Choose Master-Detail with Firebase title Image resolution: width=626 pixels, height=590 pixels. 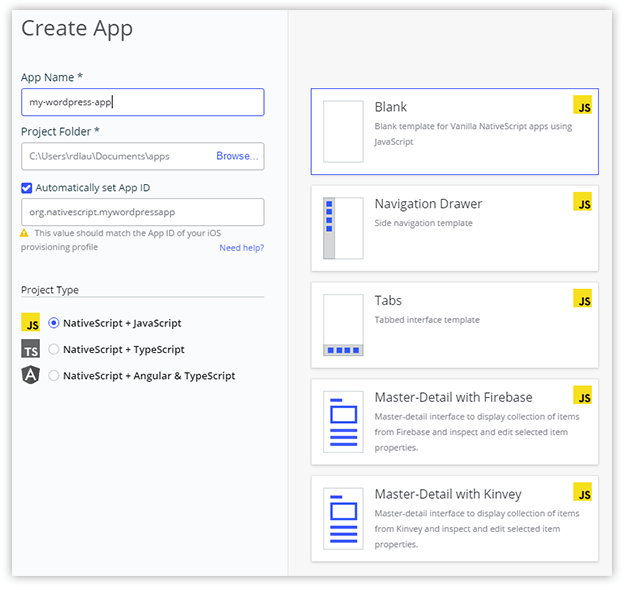pos(453,398)
